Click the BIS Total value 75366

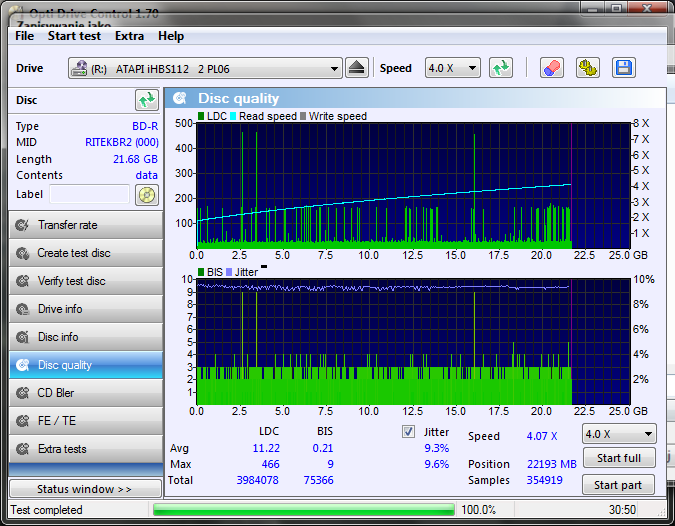click(319, 480)
